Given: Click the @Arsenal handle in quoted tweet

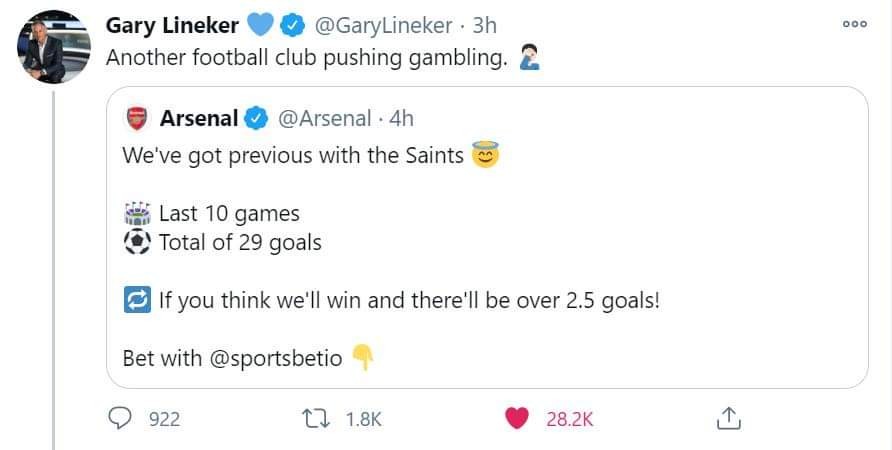Looking at the screenshot, I should tap(325, 118).
